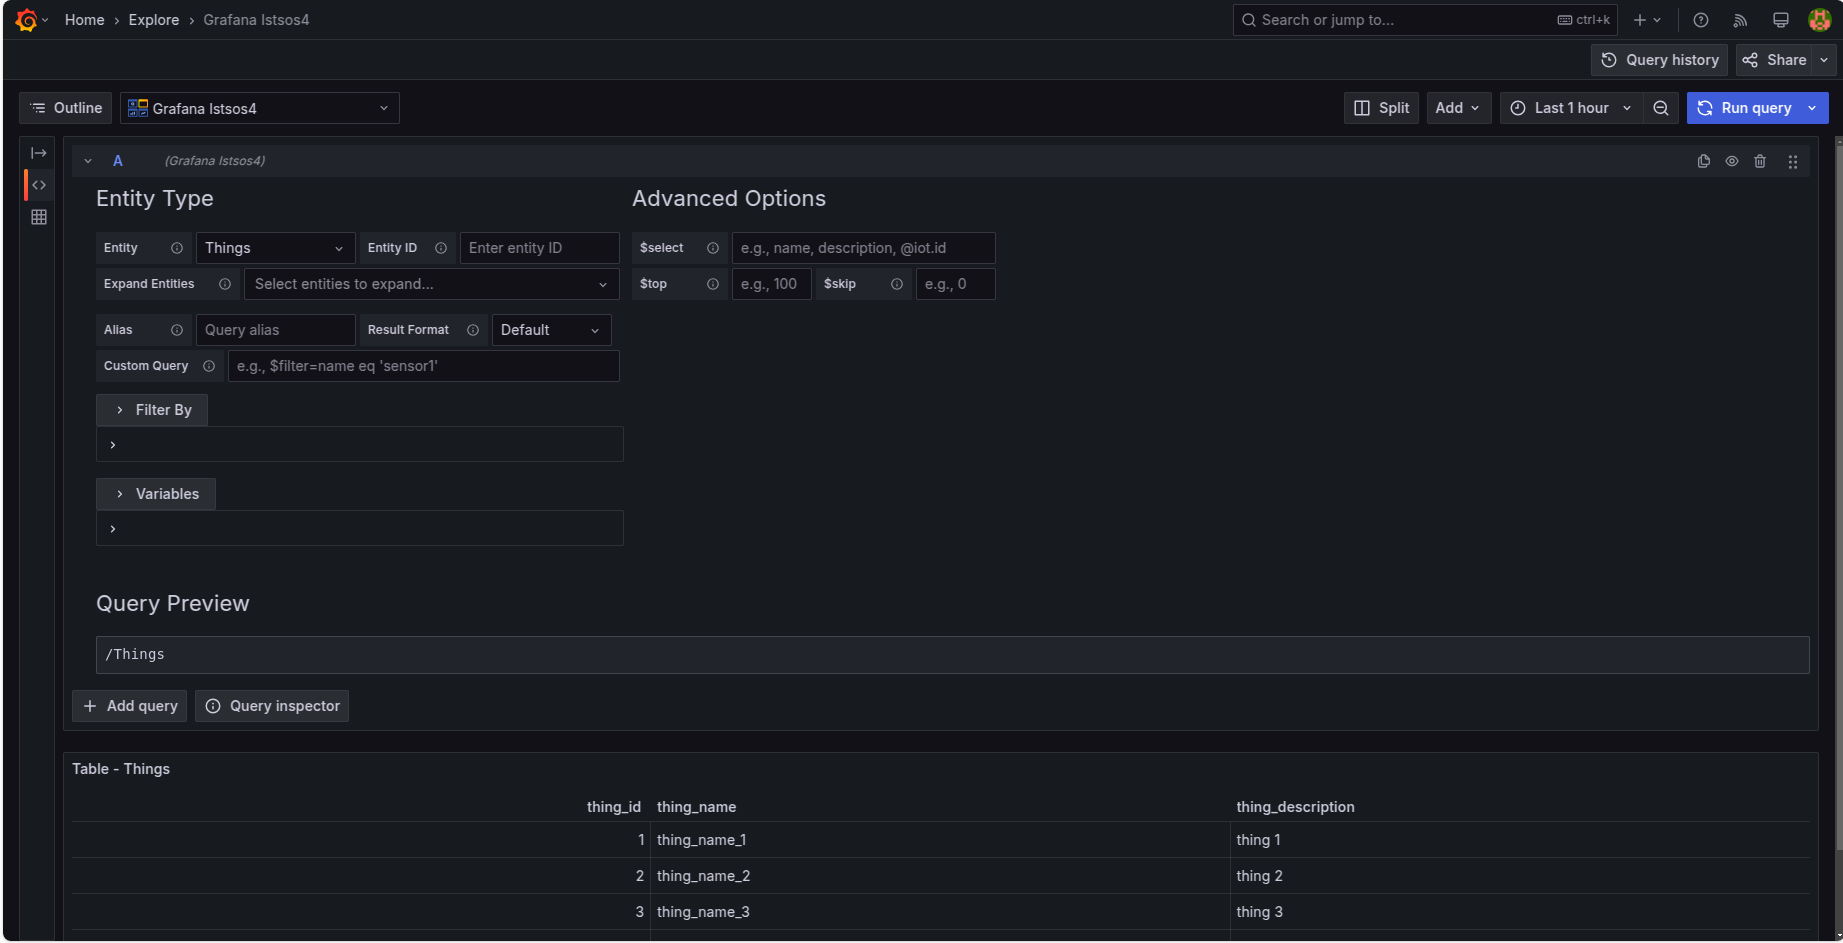This screenshot has height=943, width=1843.
Task: Open the Things entity dropdown
Action: click(x=275, y=248)
